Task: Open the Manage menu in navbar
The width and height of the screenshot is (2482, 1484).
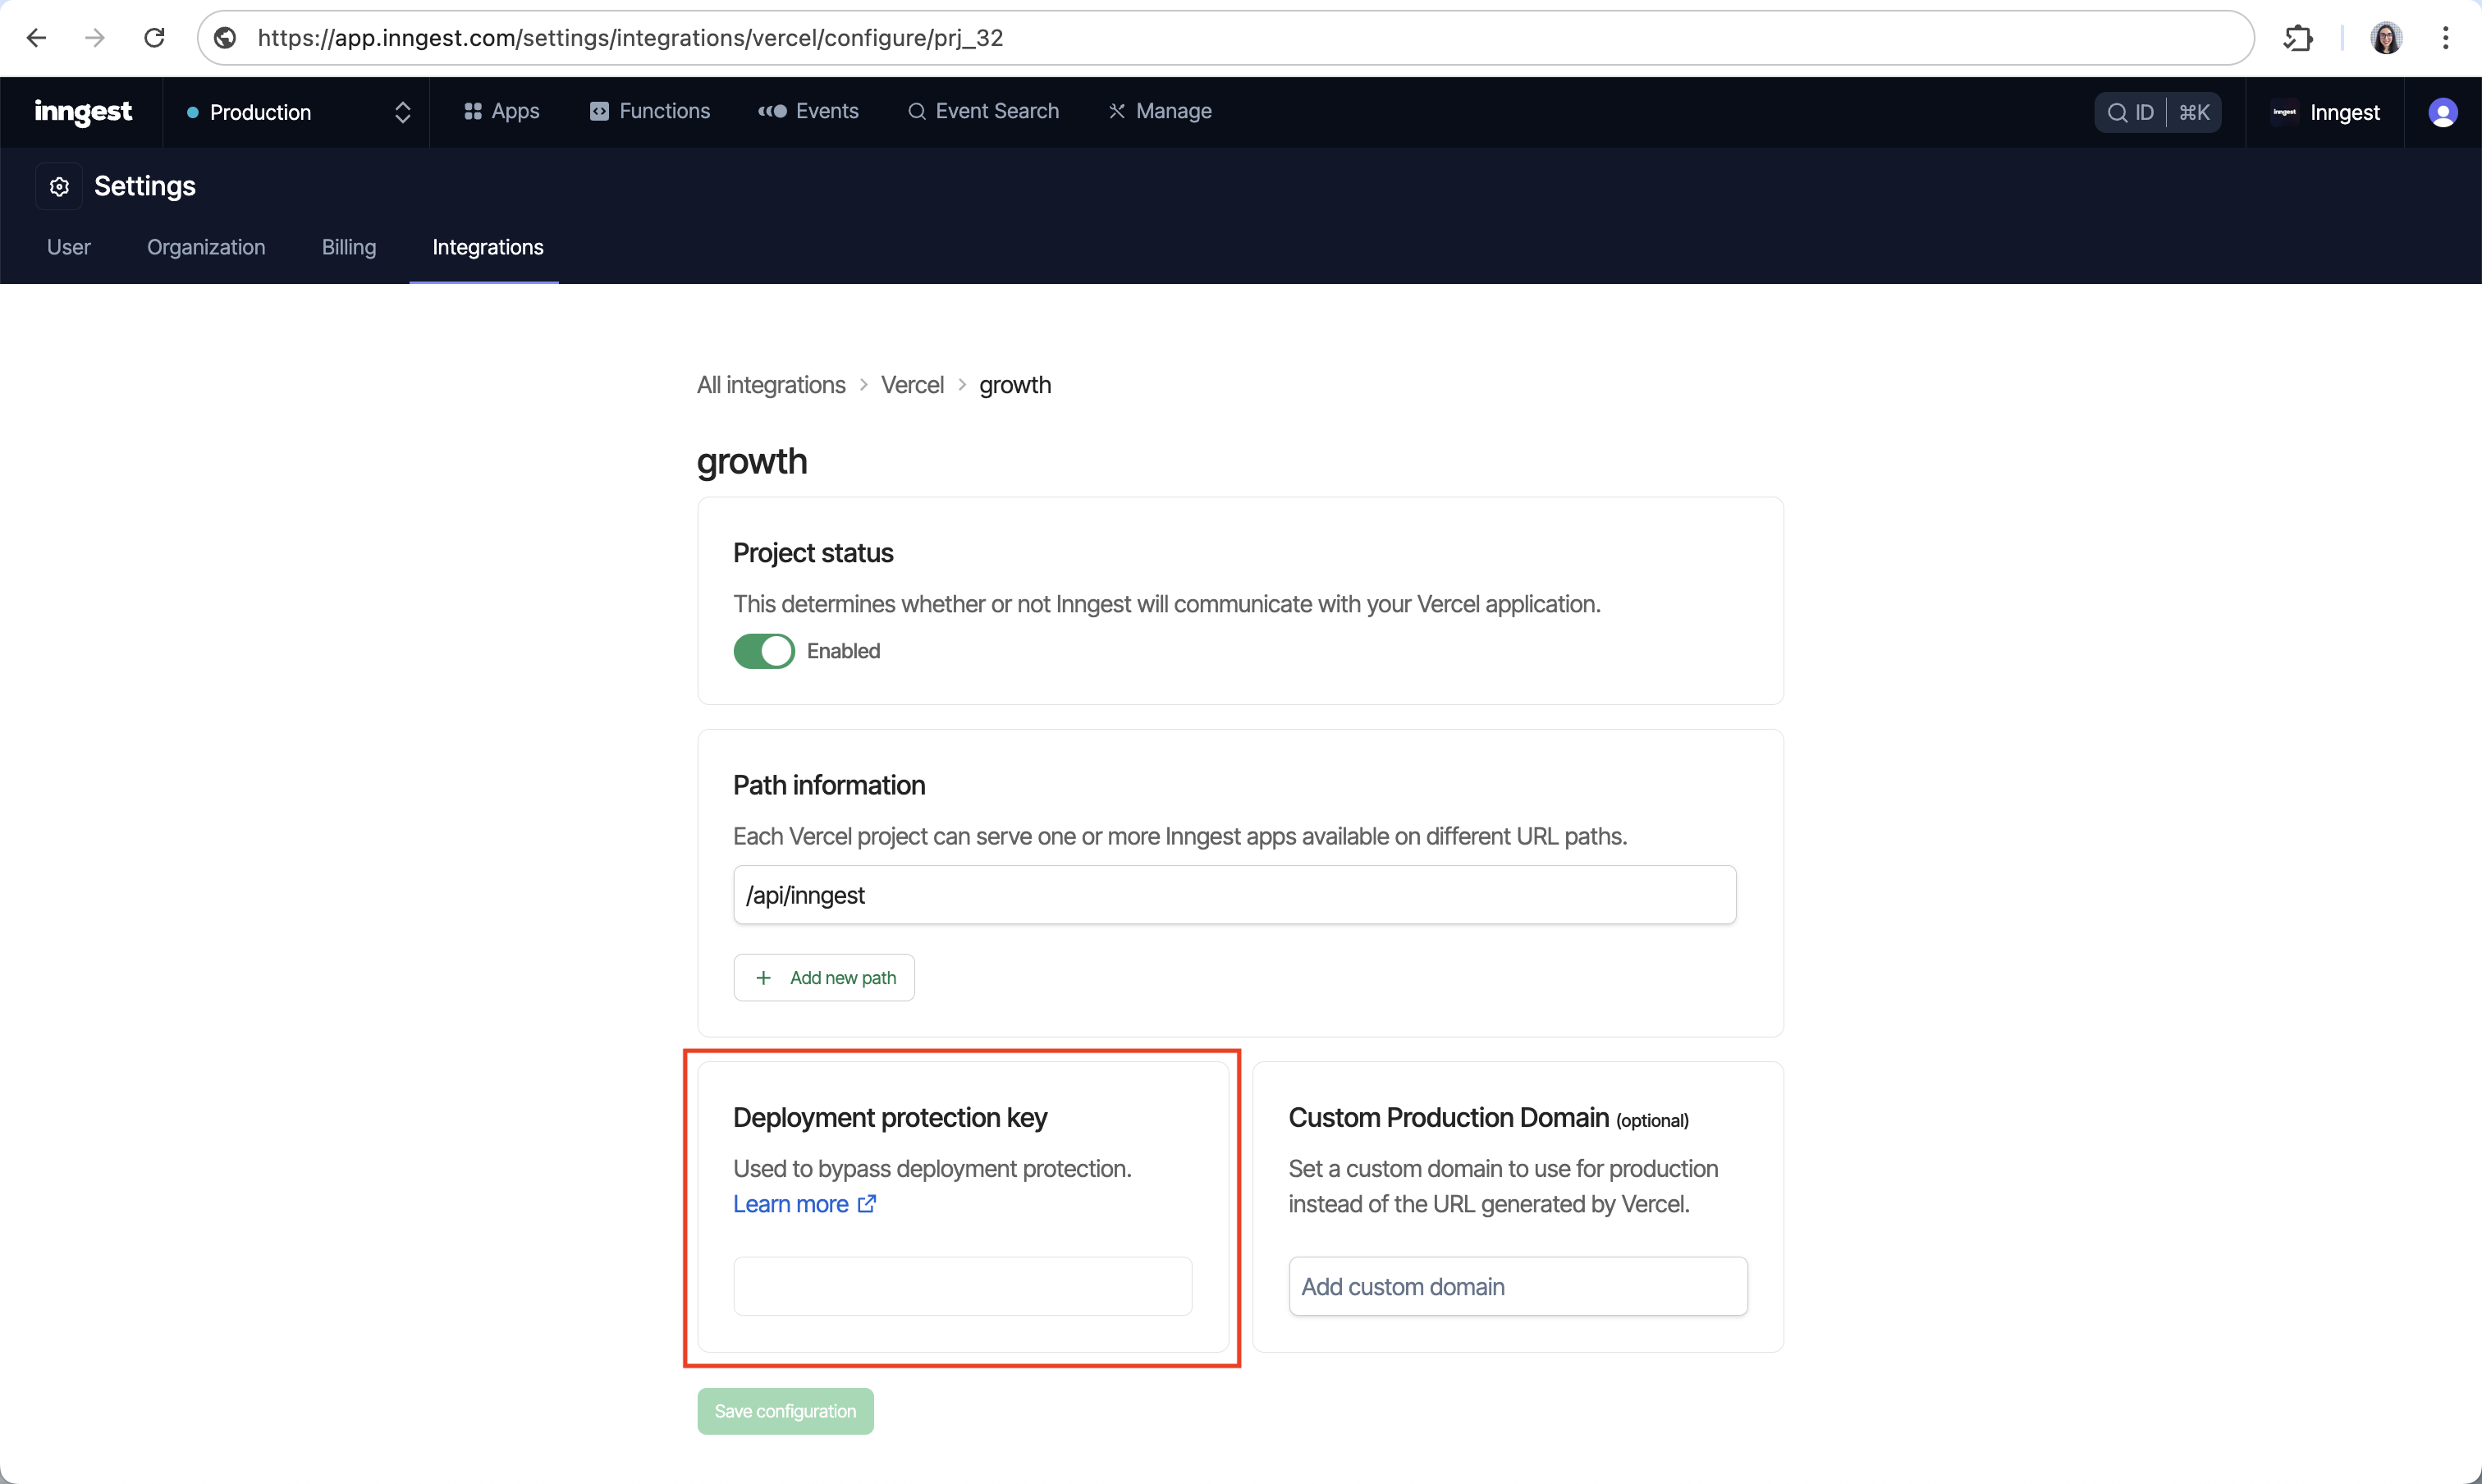Action: 1160,111
